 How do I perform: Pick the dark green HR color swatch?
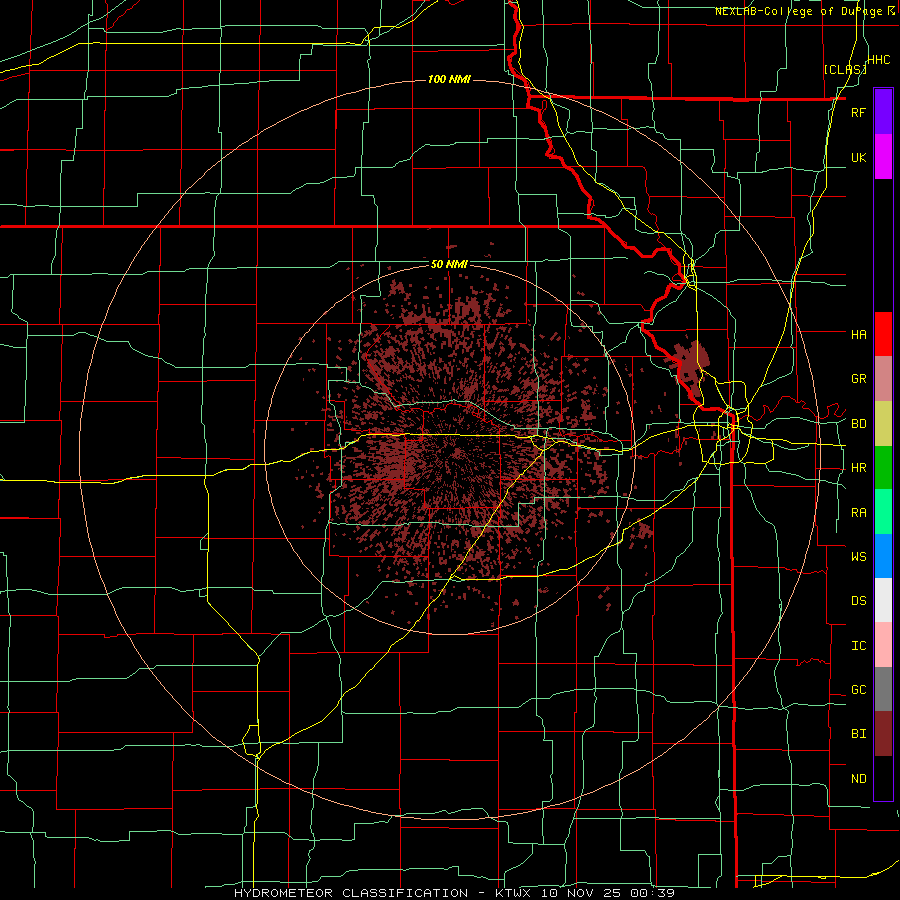pos(883,468)
